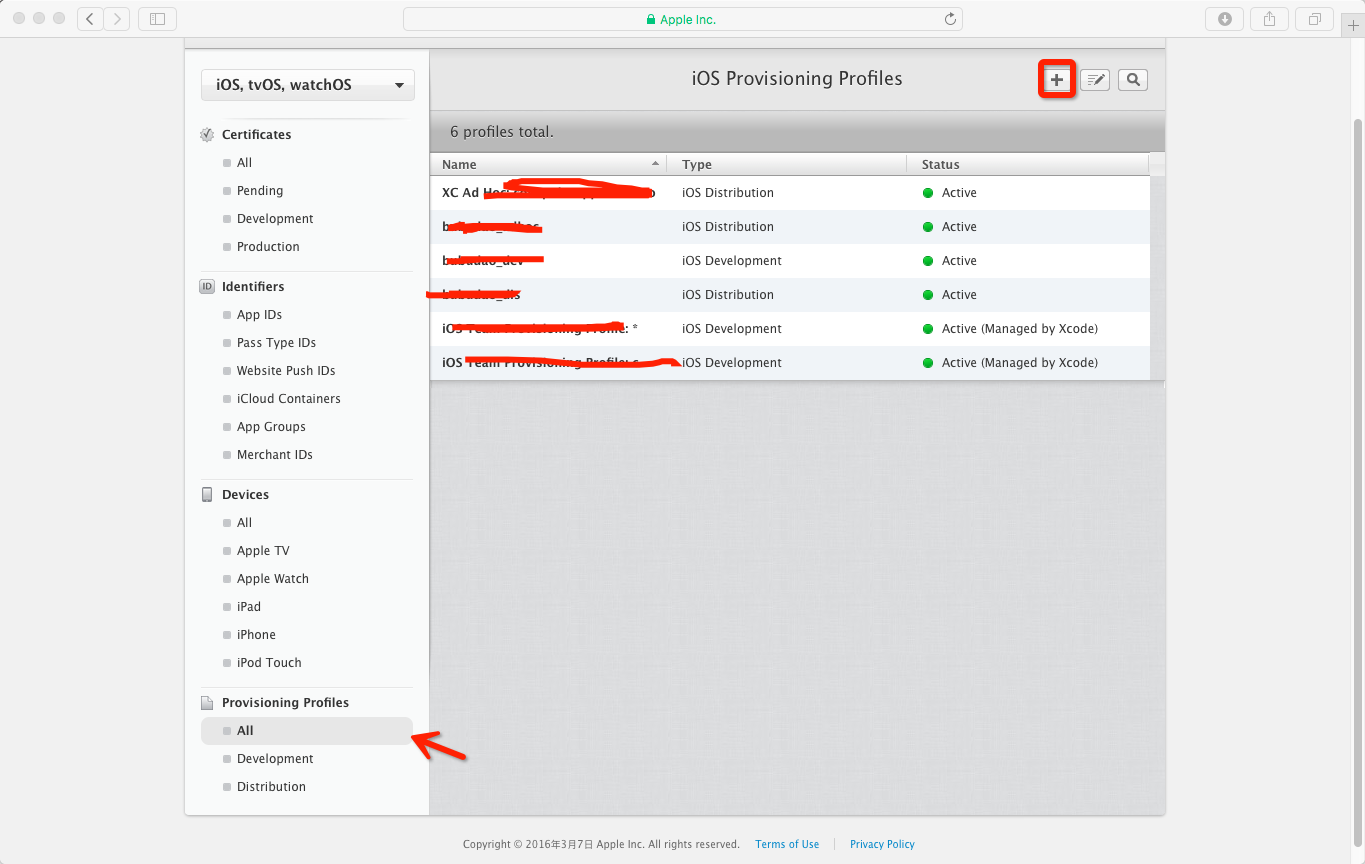The width and height of the screenshot is (1365, 864).
Task: Open Development provisioning profiles
Action: click(x=275, y=759)
